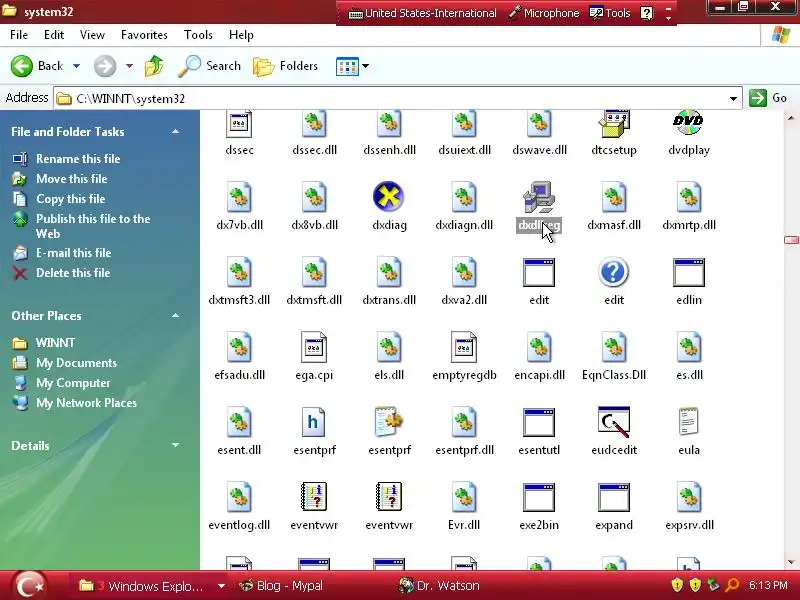Click the Start button on taskbar
800x600 pixels.
coord(30,585)
